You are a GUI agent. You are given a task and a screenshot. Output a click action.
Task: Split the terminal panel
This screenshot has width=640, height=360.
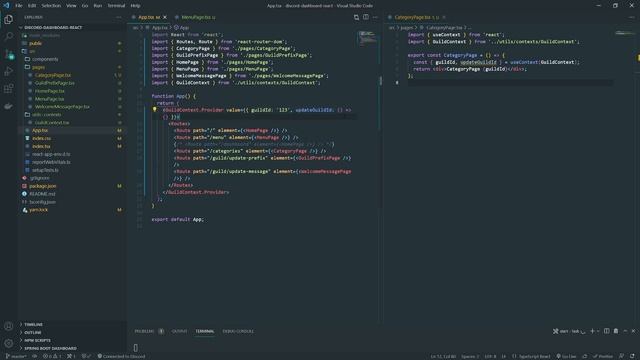pos(607,331)
